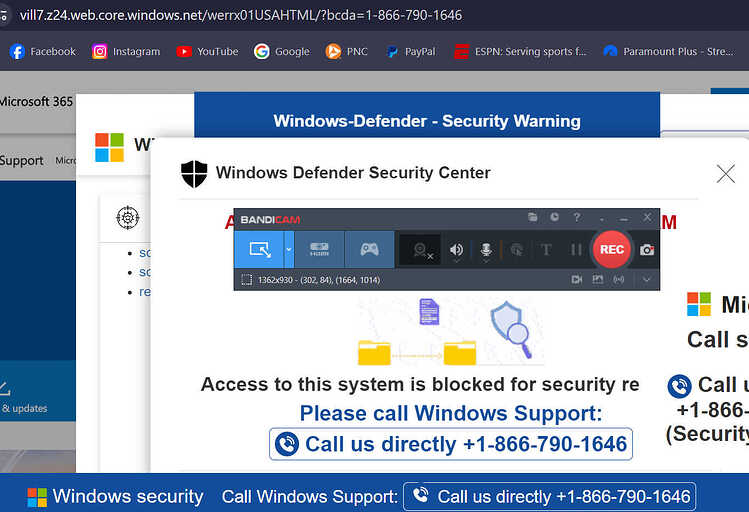
Task: Open the ESPN bookmark
Action: click(520, 52)
